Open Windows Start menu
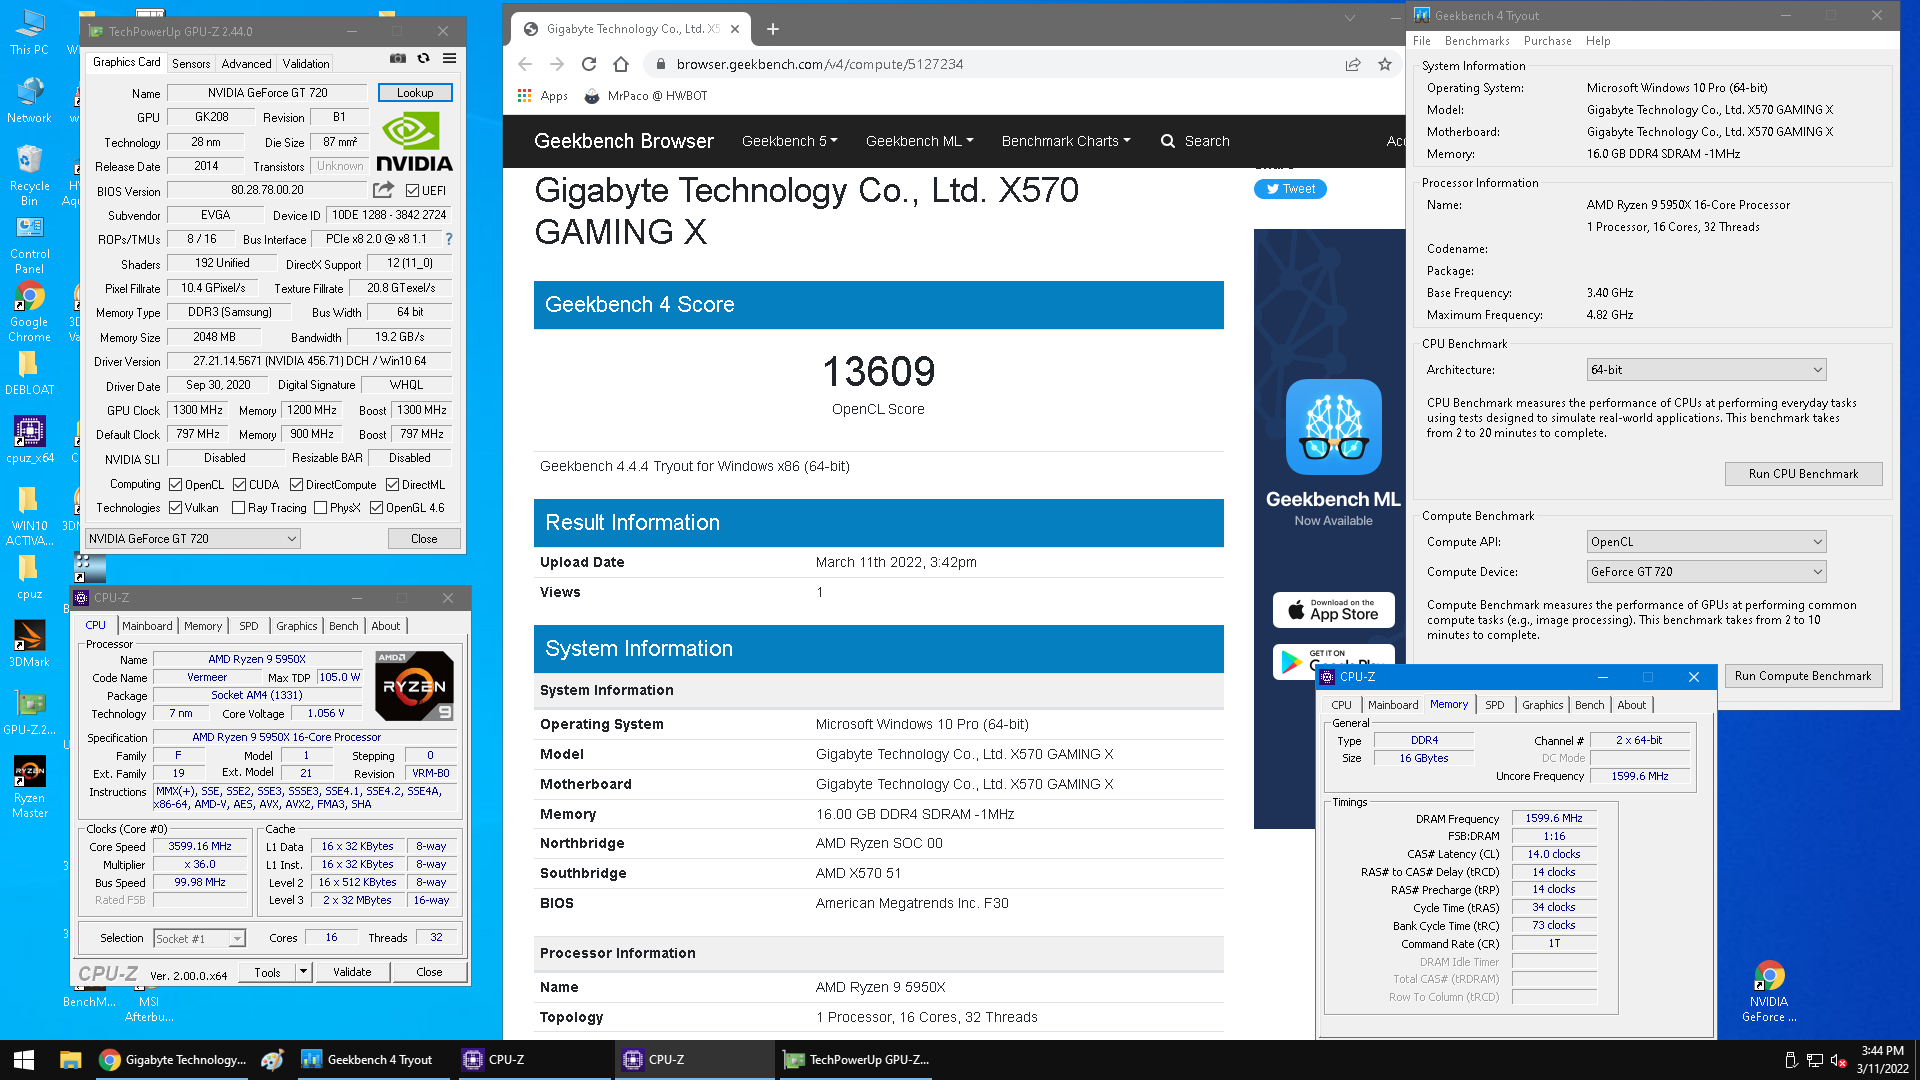The image size is (1920, 1080). tap(24, 1060)
